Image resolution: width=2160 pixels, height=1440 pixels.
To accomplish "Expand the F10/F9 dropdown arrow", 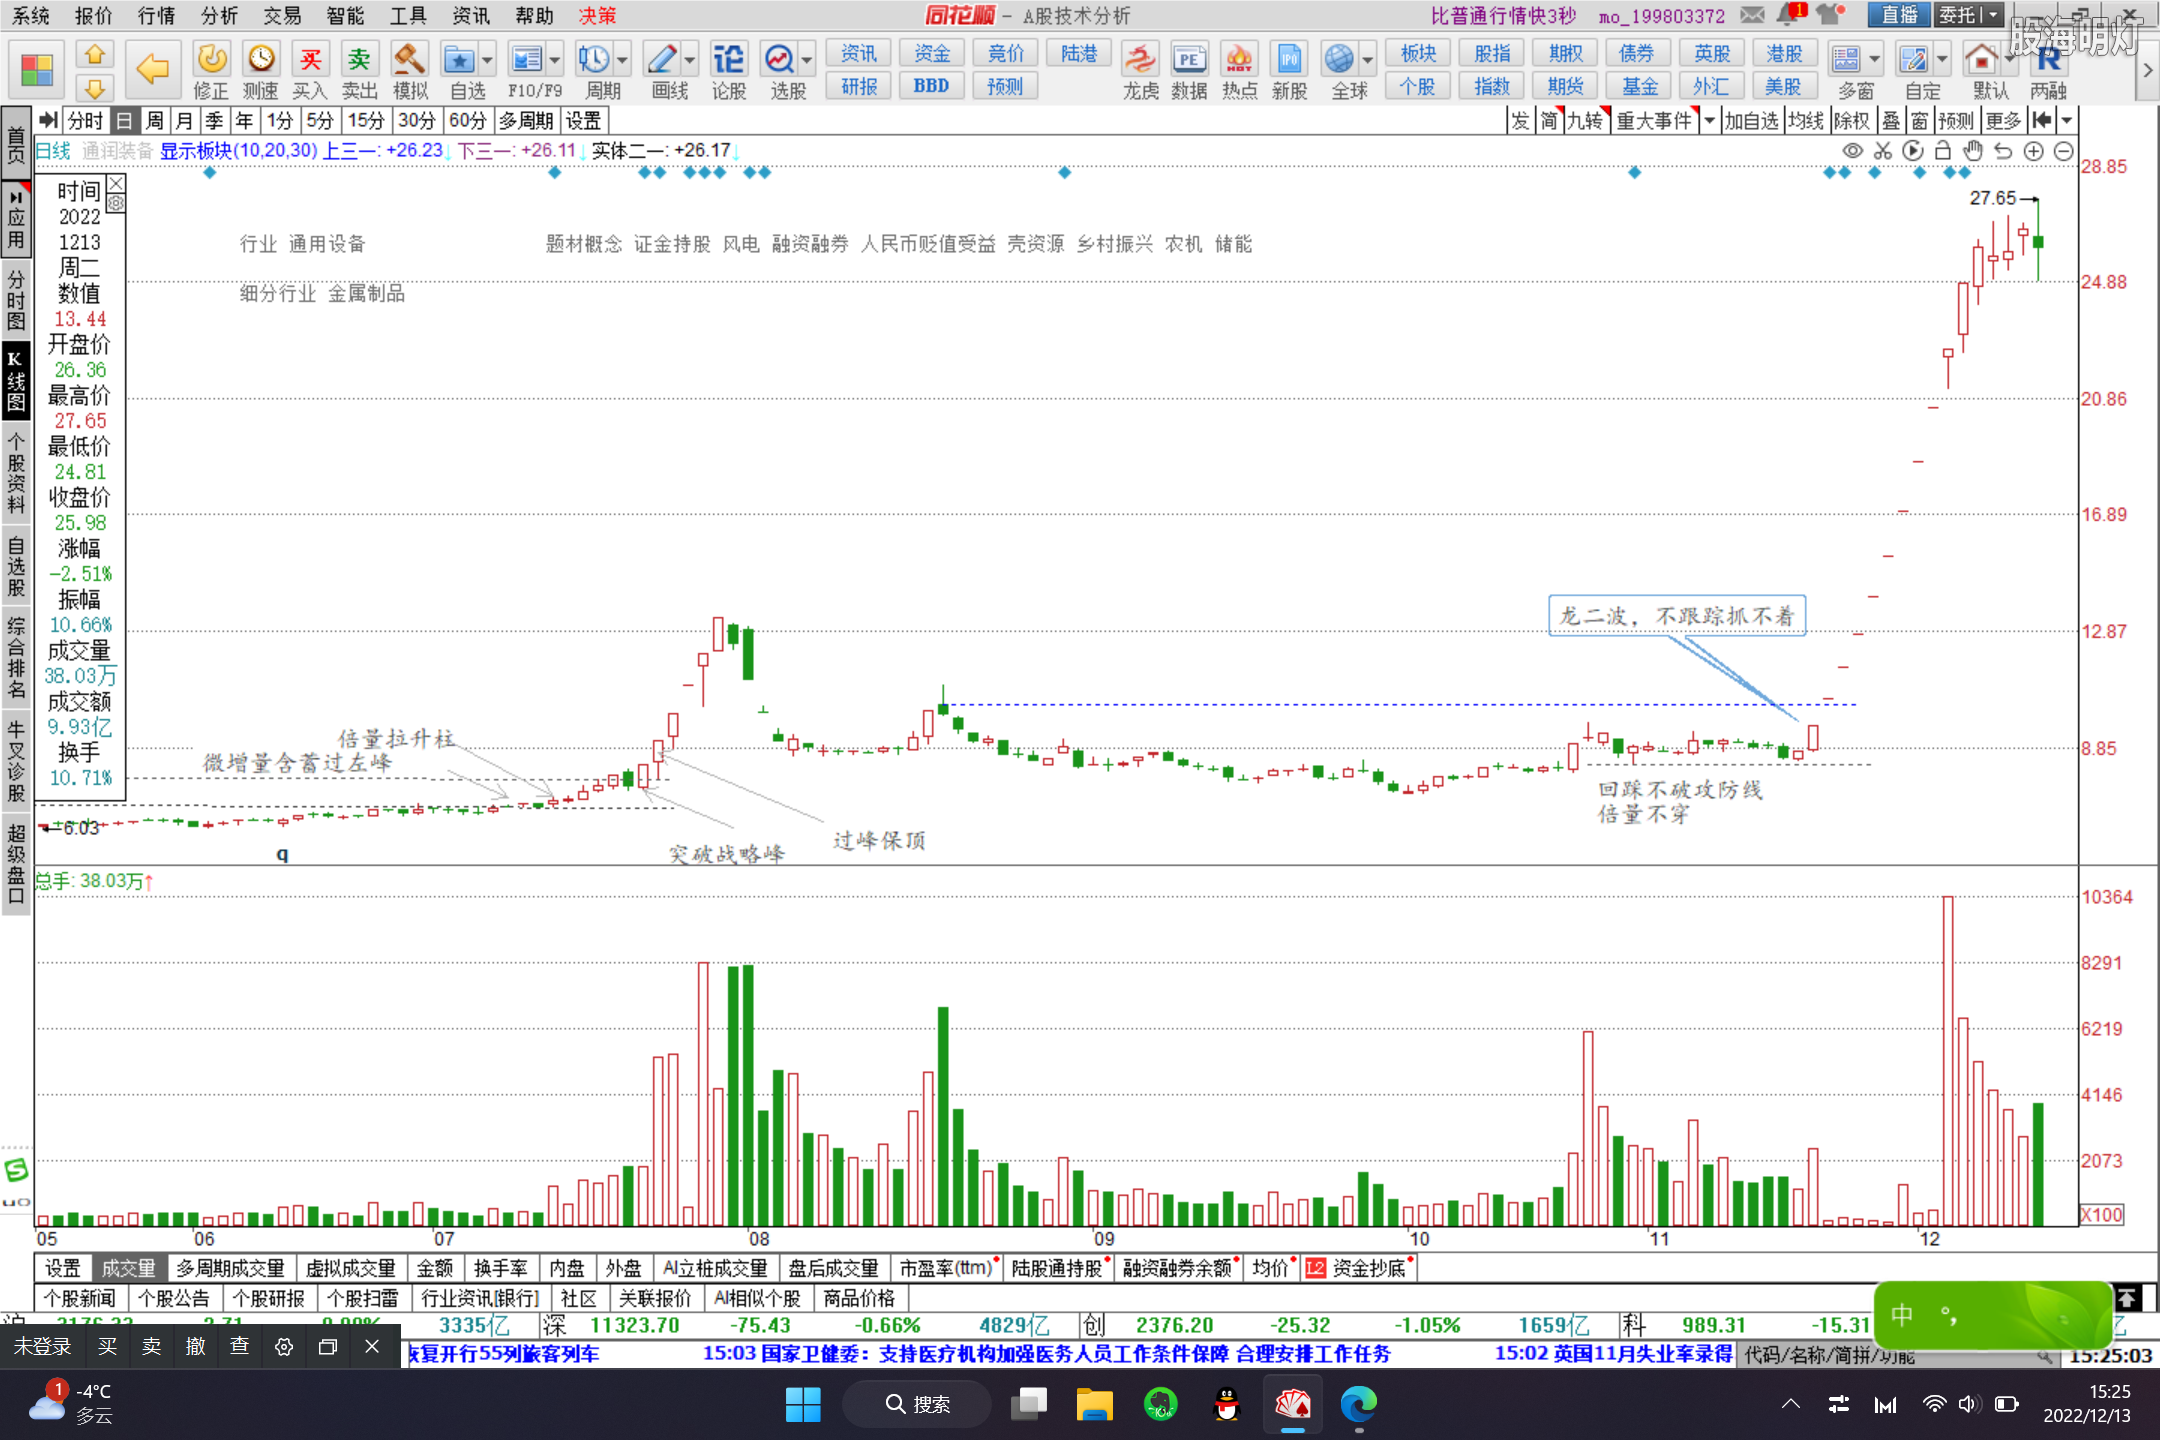I will pyautogui.click(x=555, y=60).
